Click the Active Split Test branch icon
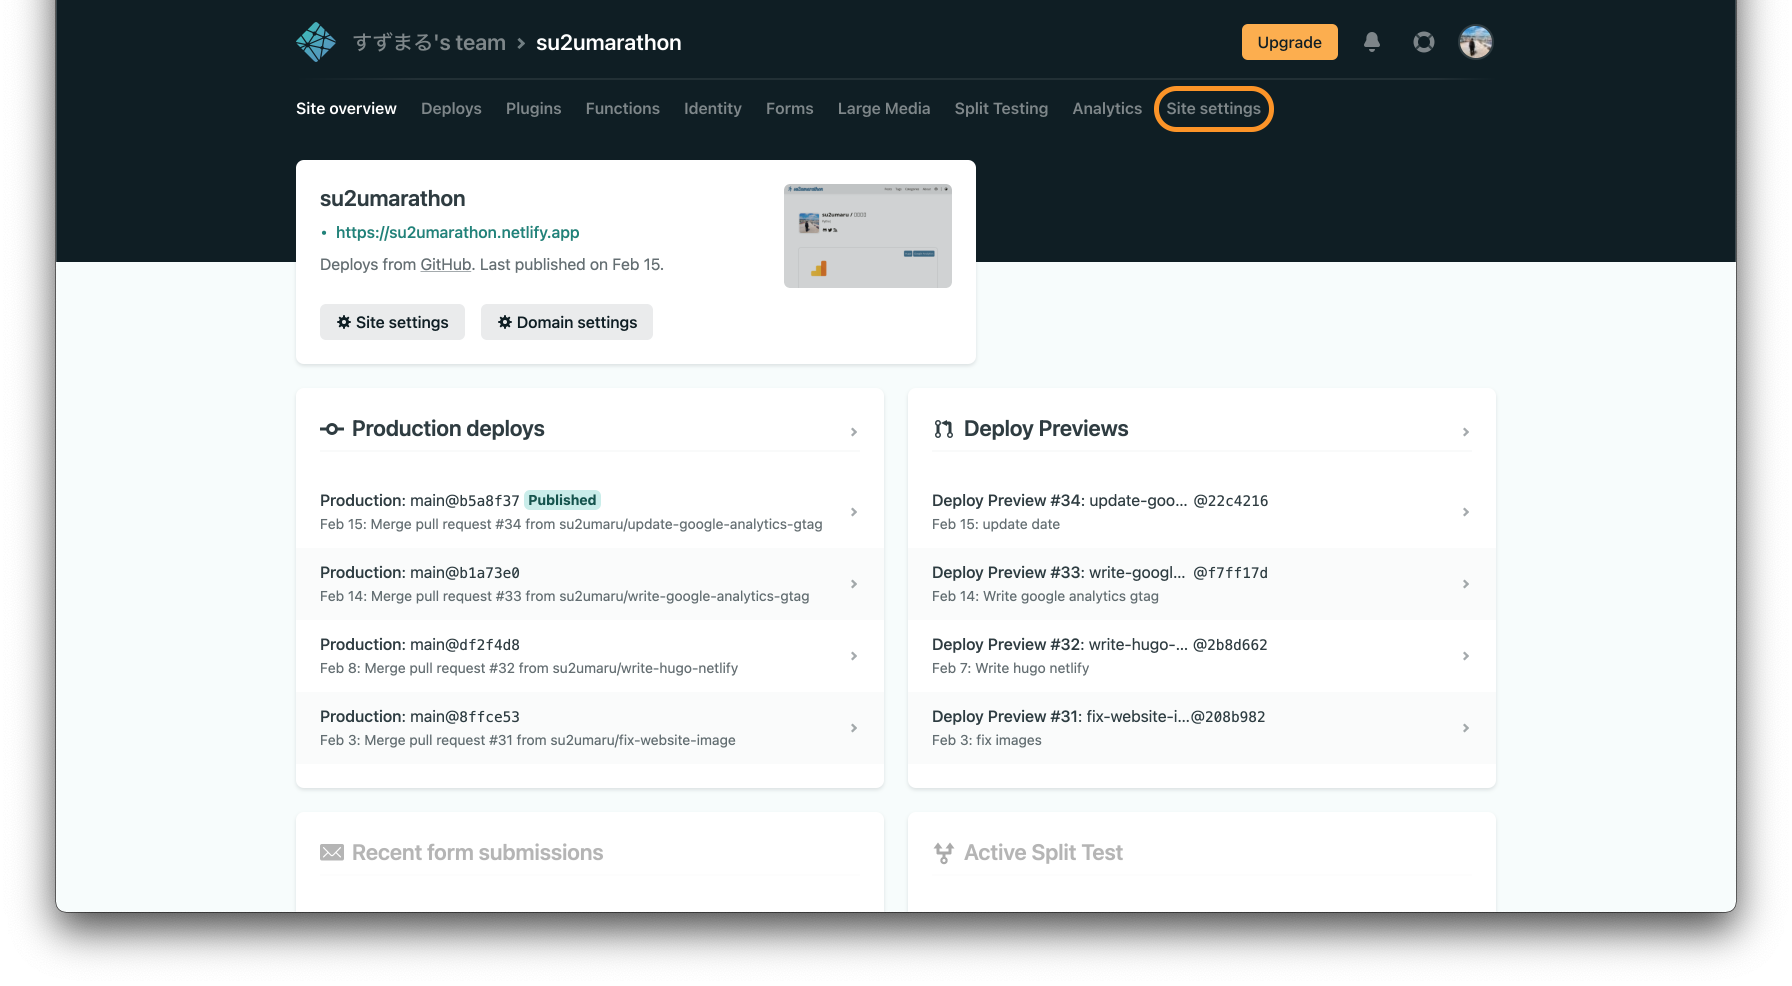The image size is (1792, 986). click(x=943, y=853)
